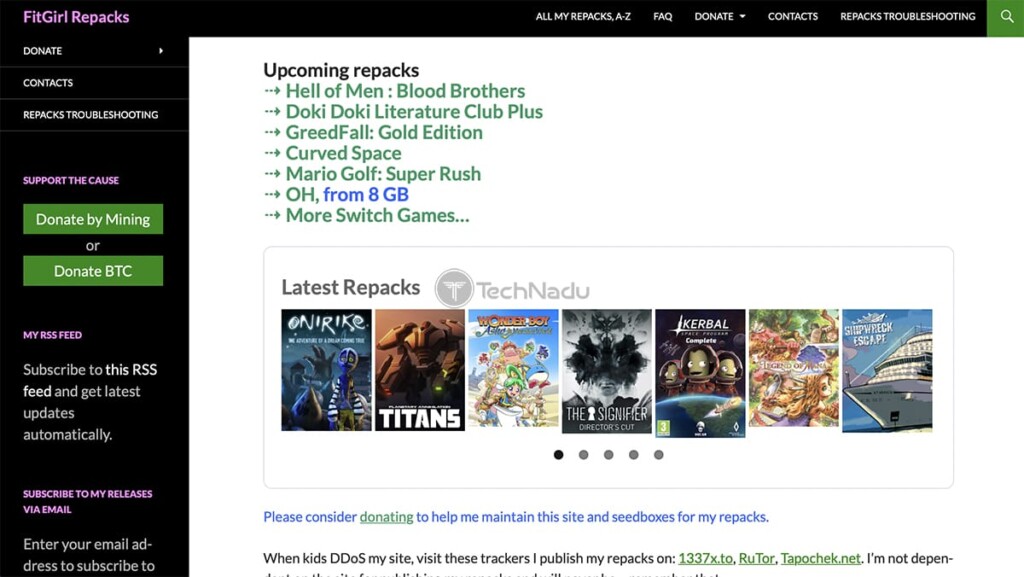Select the fourth carousel page dot
The width and height of the screenshot is (1024, 577).
point(633,455)
